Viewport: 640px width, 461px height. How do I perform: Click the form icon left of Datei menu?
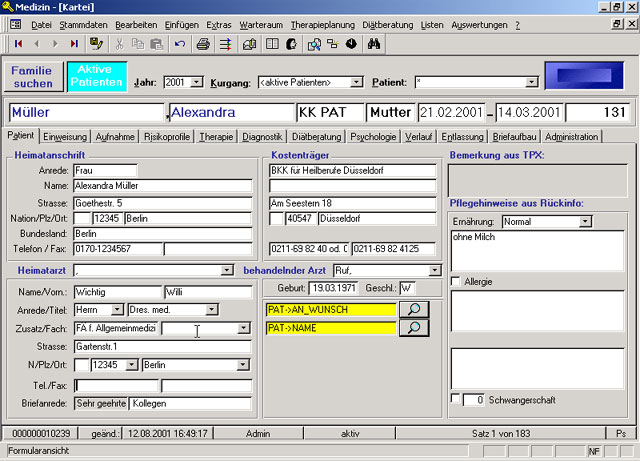click(x=16, y=24)
